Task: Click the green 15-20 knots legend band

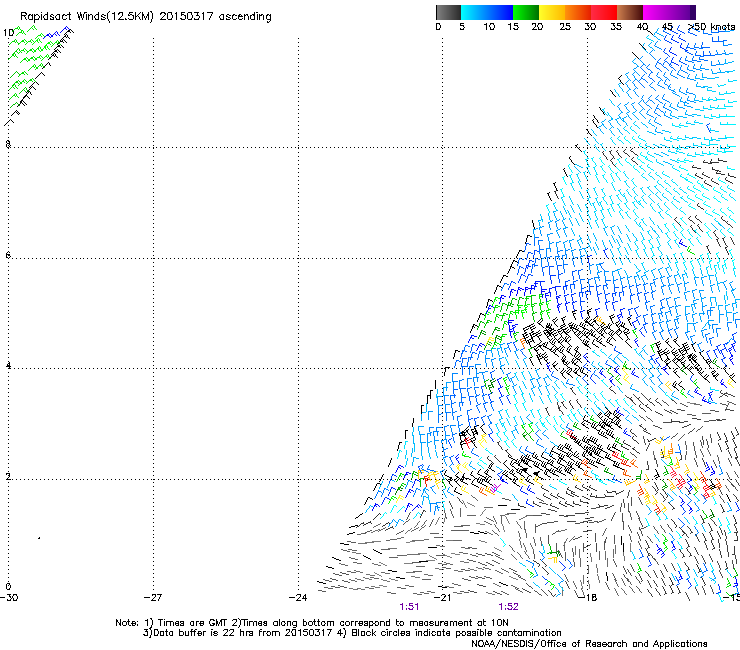Action: [x=526, y=12]
